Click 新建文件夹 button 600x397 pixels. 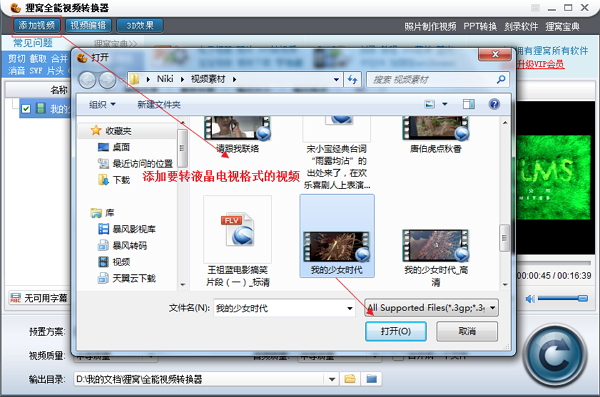click(x=159, y=105)
